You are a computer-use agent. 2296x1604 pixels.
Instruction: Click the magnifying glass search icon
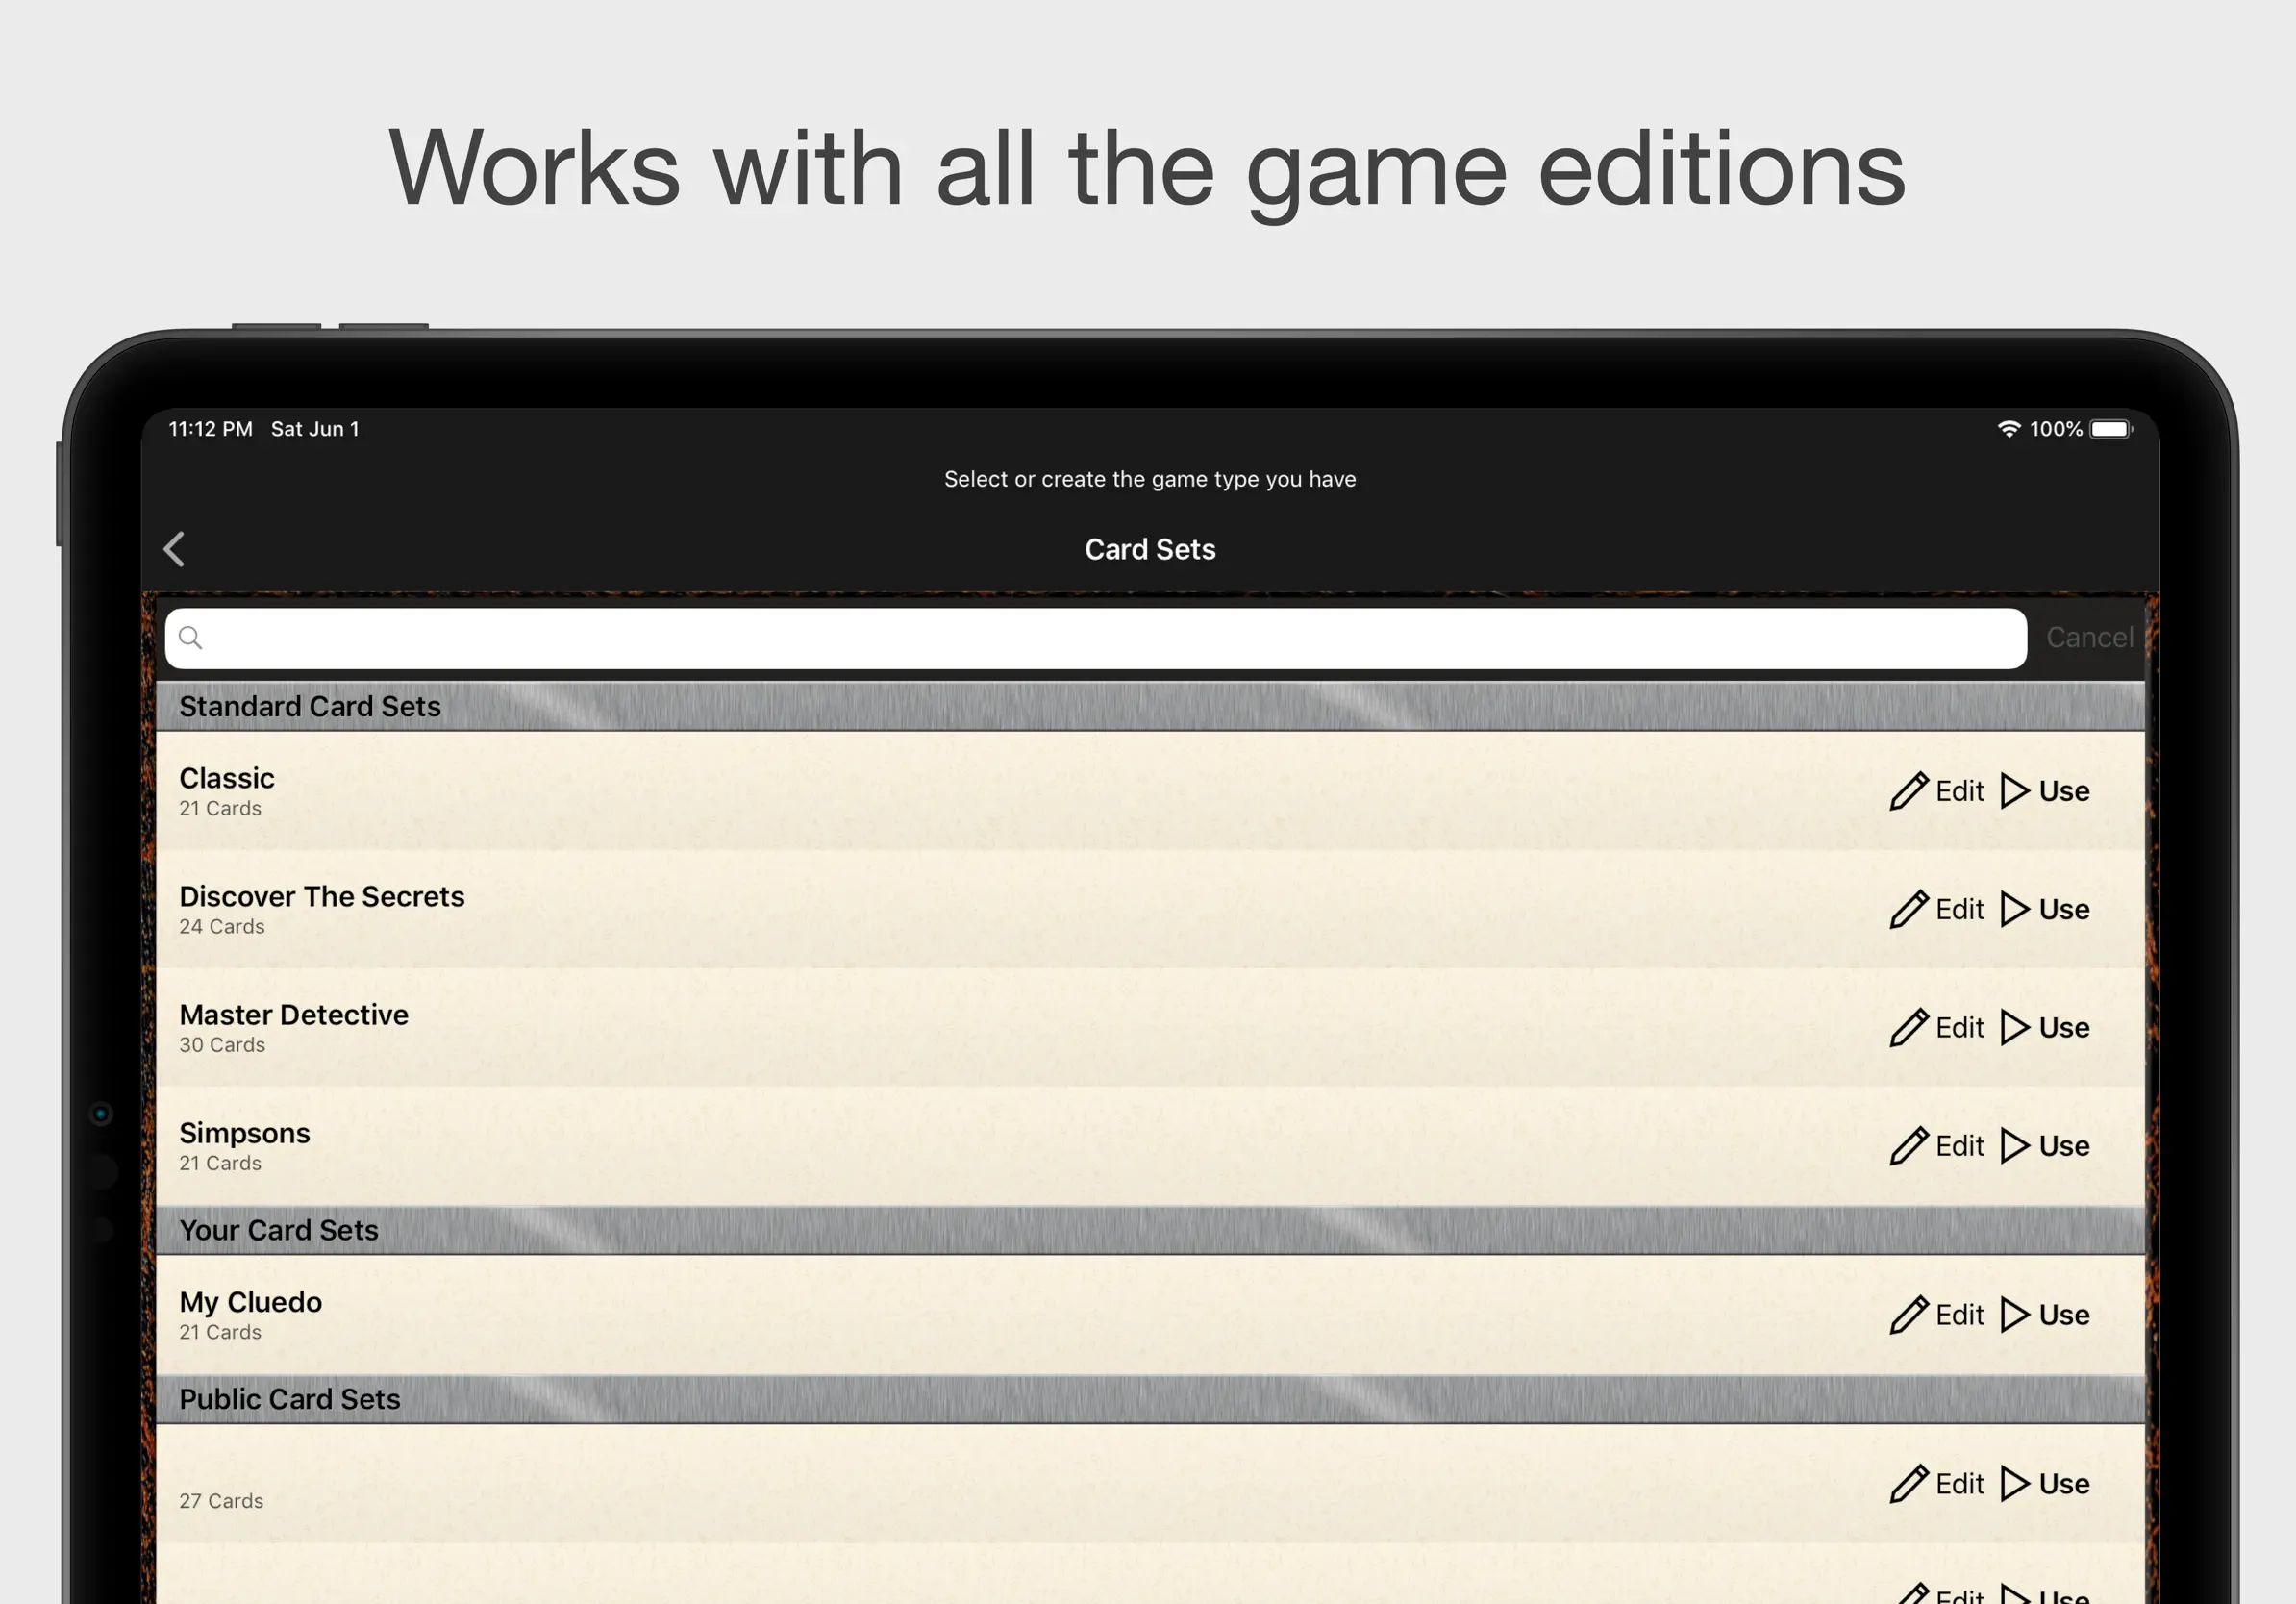point(190,638)
